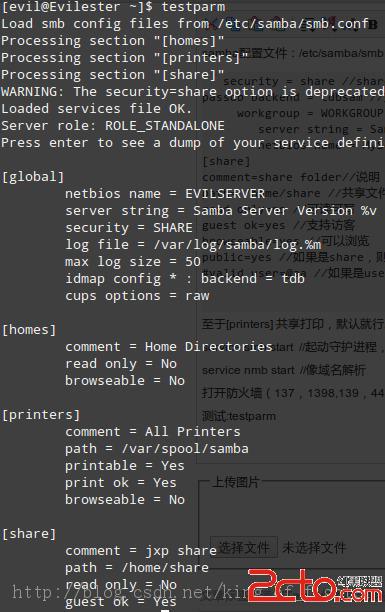The height and width of the screenshot is (612, 385).
Task: Click the testparm command at the prompt
Action: pyautogui.click(x=193, y=7)
